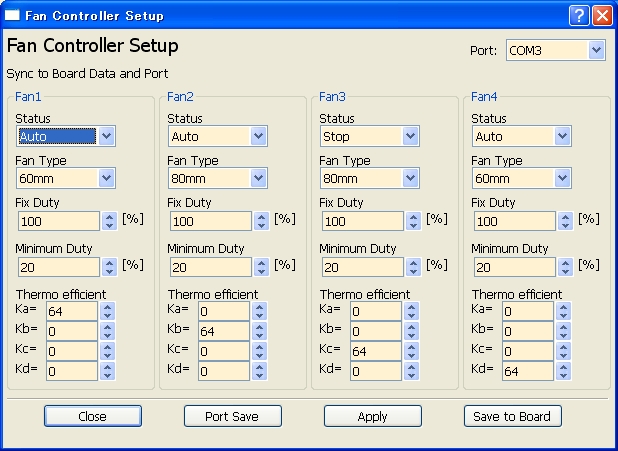Click Fan4 Kd value field showing 64
Image resolution: width=618 pixels, height=451 pixels.
point(528,371)
